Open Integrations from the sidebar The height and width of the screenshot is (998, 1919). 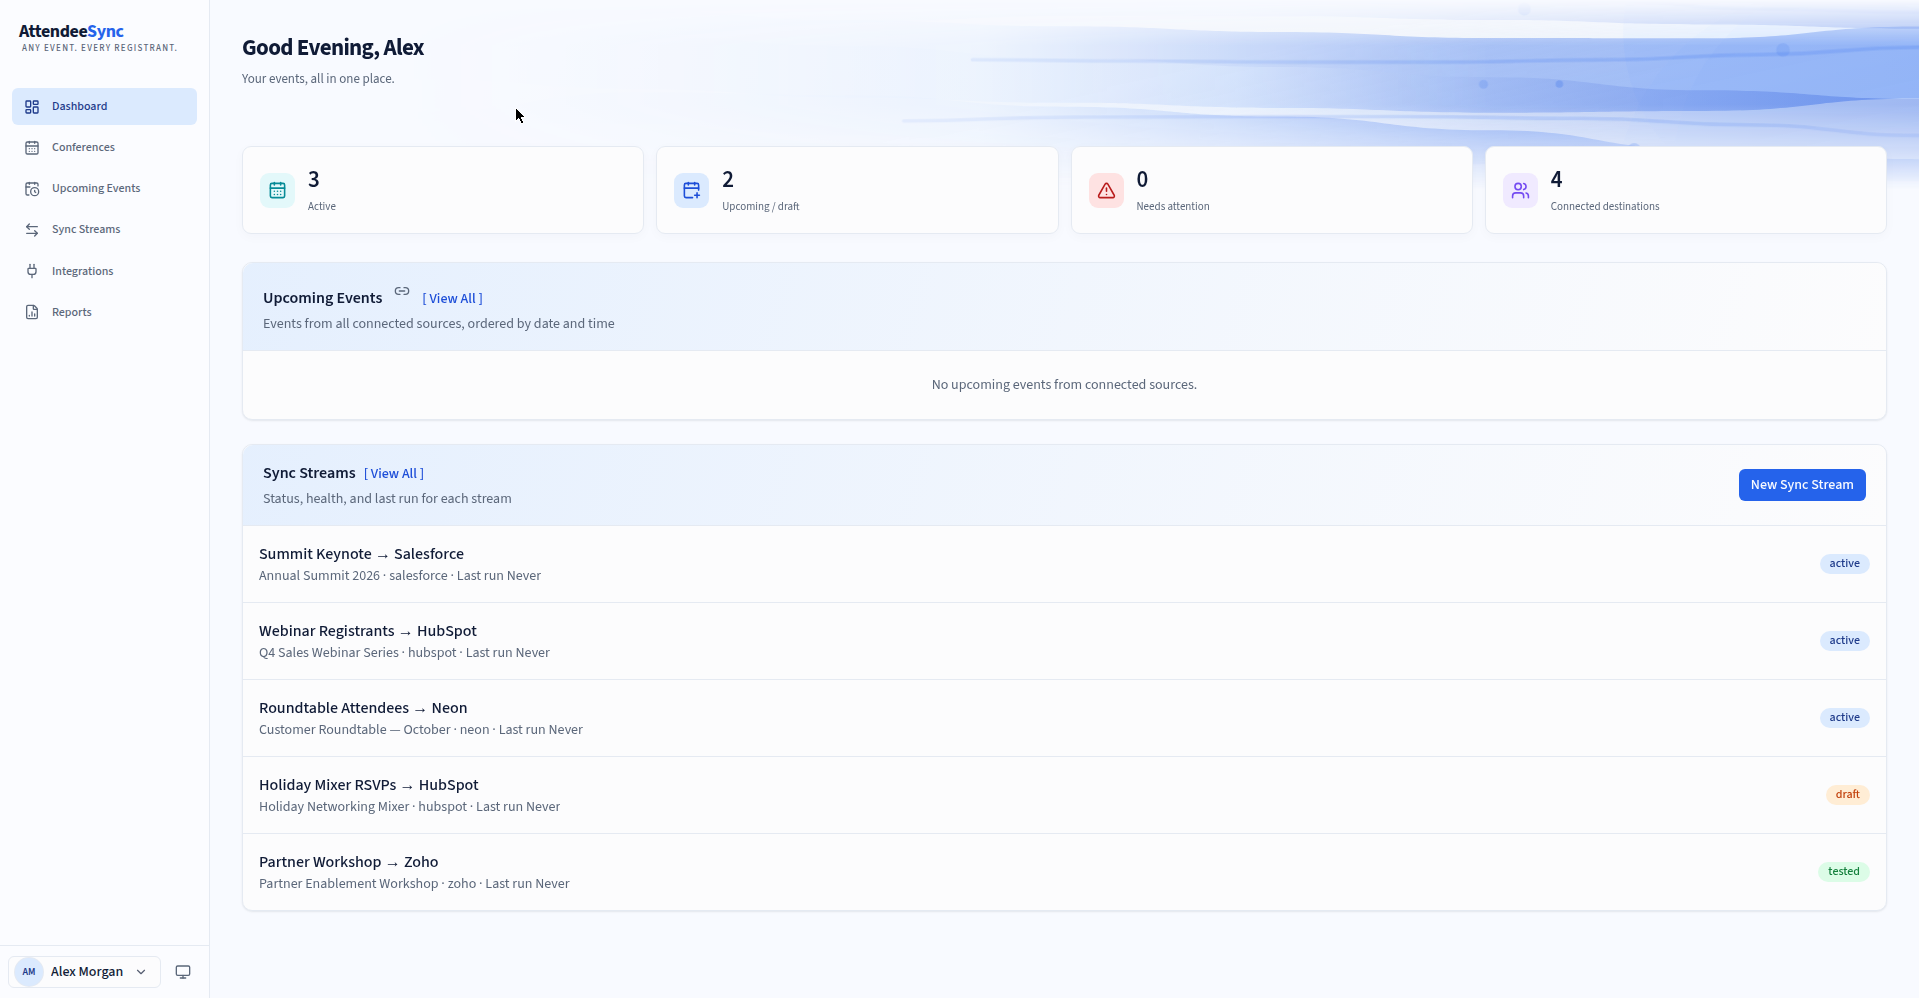(104, 271)
